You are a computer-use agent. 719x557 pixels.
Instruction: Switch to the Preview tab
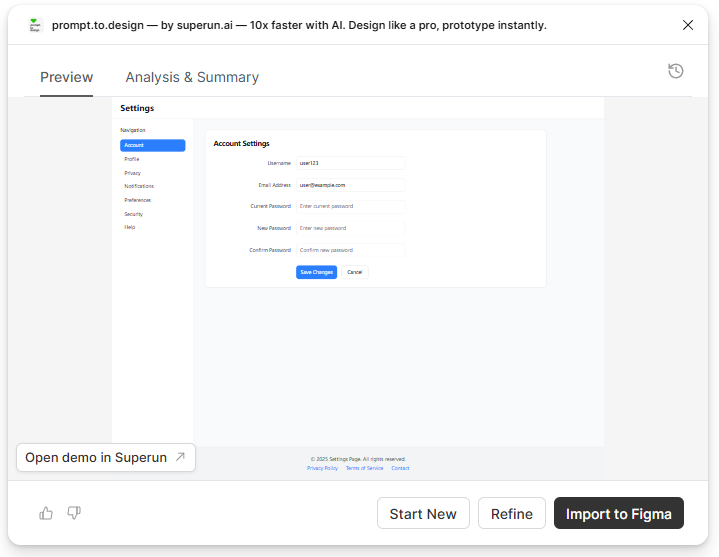pyautogui.click(x=66, y=77)
